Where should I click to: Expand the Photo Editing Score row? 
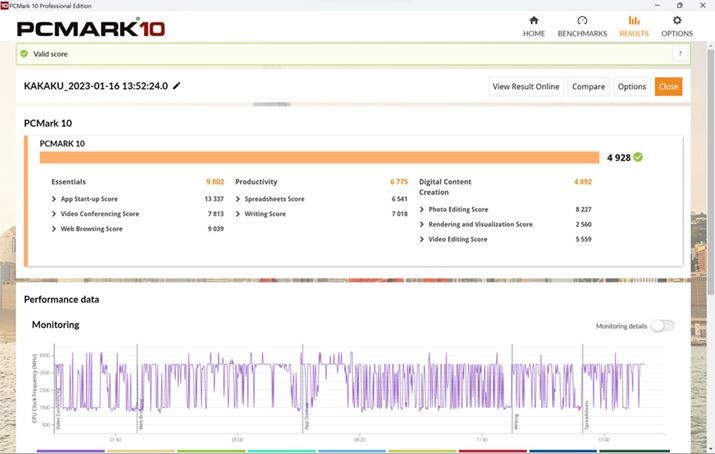click(422, 209)
